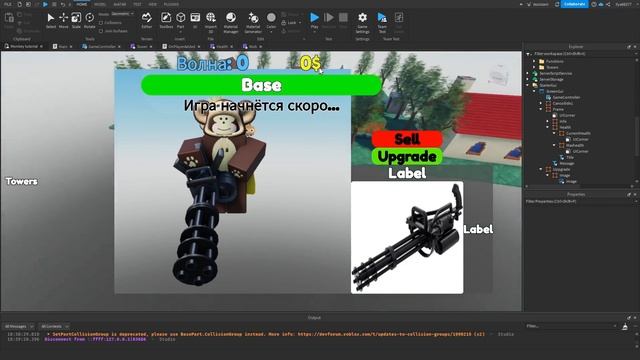Open the Toolbox

[166, 20]
